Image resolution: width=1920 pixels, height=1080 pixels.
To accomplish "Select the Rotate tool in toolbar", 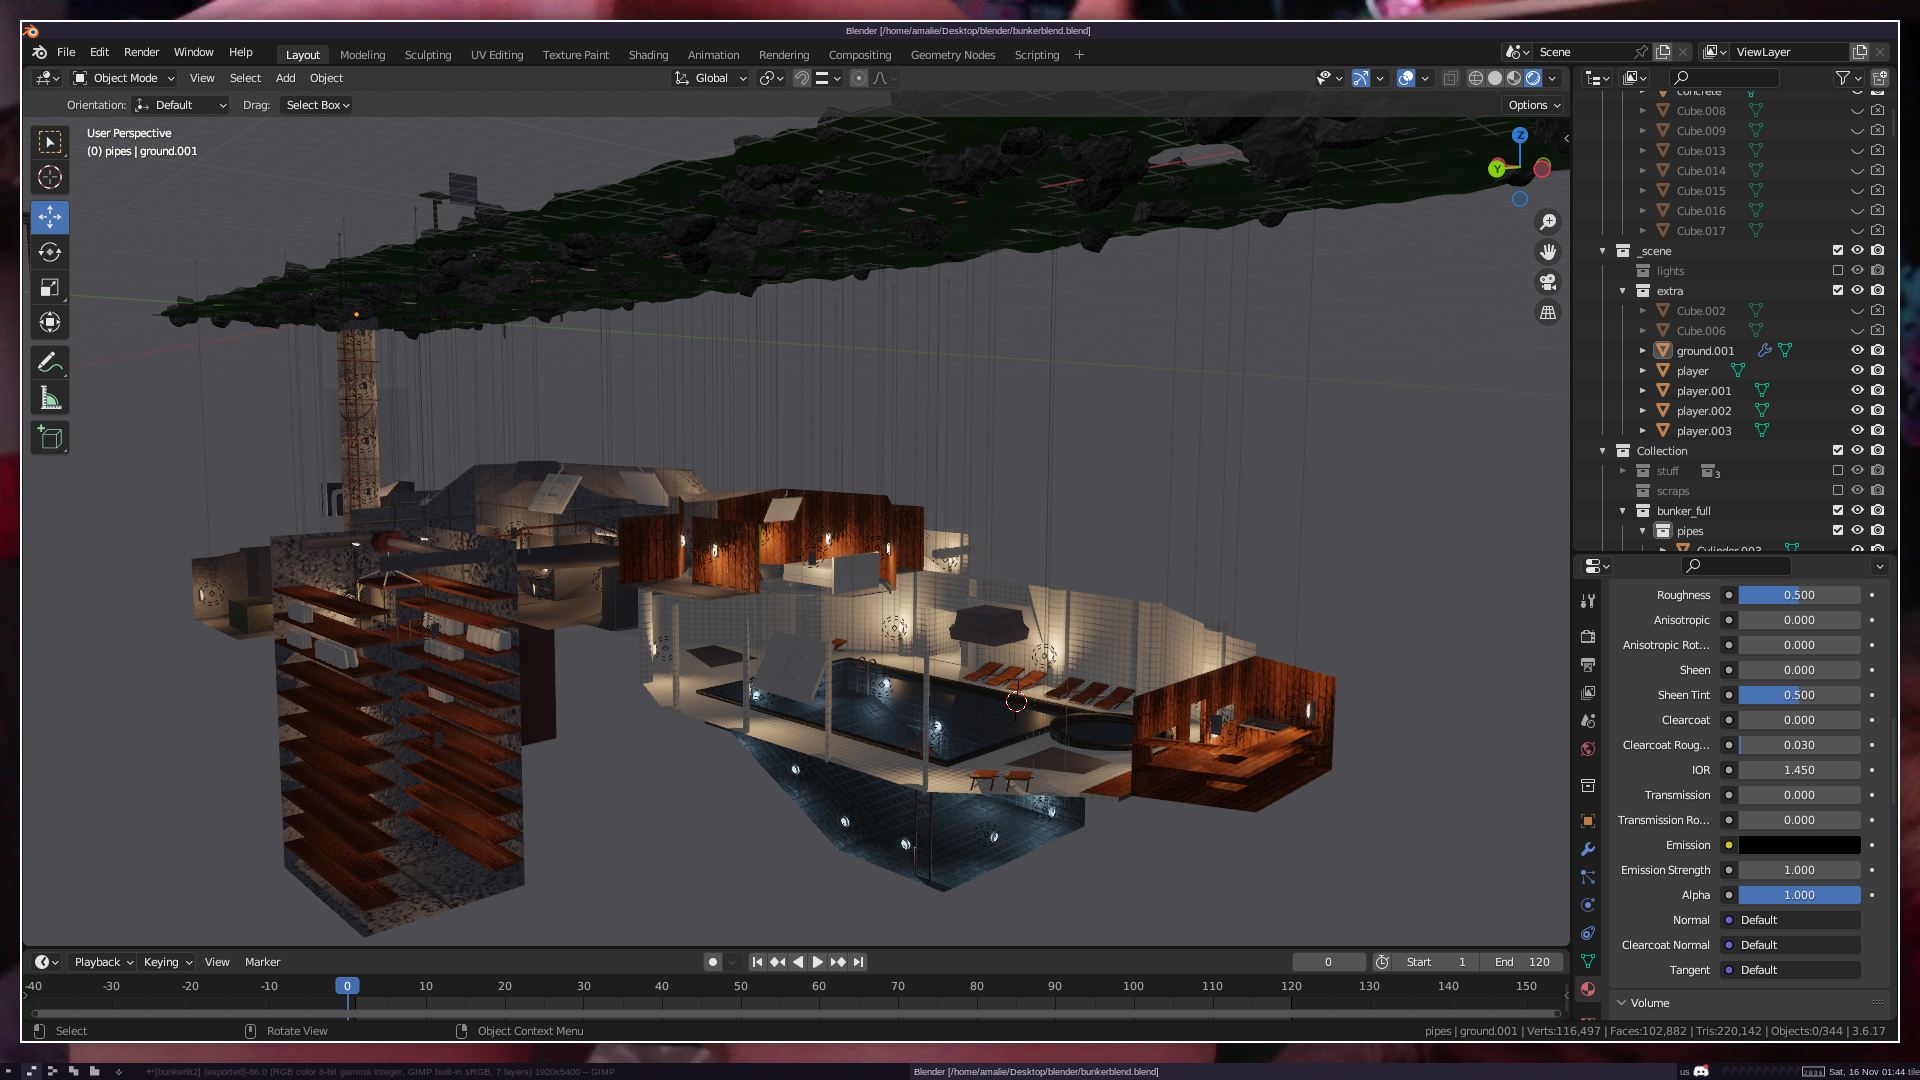I will coord(50,252).
